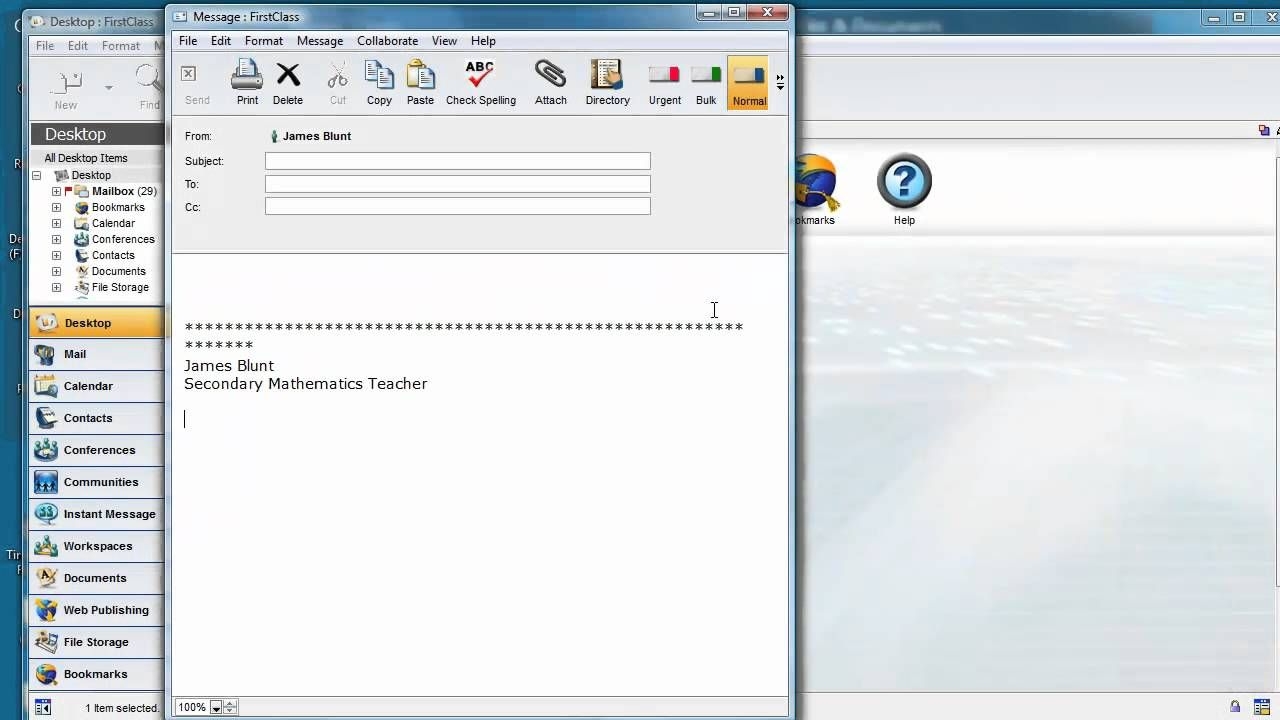Expand the Mailbox tree node
The image size is (1280, 720).
click(x=57, y=191)
